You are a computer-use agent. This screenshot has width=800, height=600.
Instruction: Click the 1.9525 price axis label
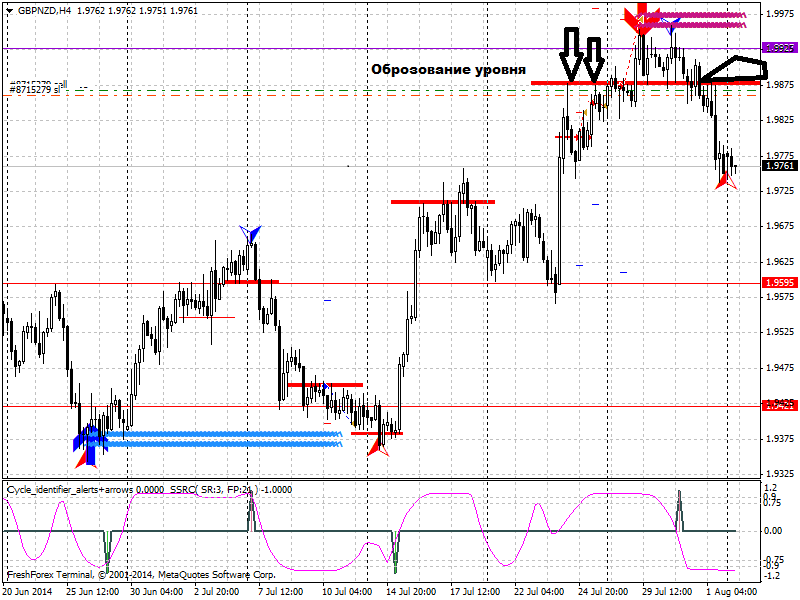pyautogui.click(x=781, y=332)
